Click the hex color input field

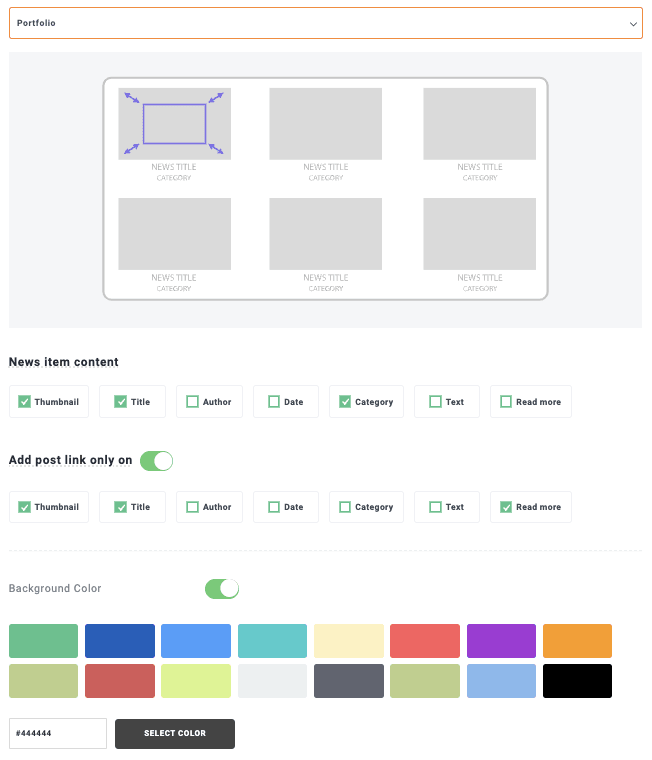(x=58, y=733)
